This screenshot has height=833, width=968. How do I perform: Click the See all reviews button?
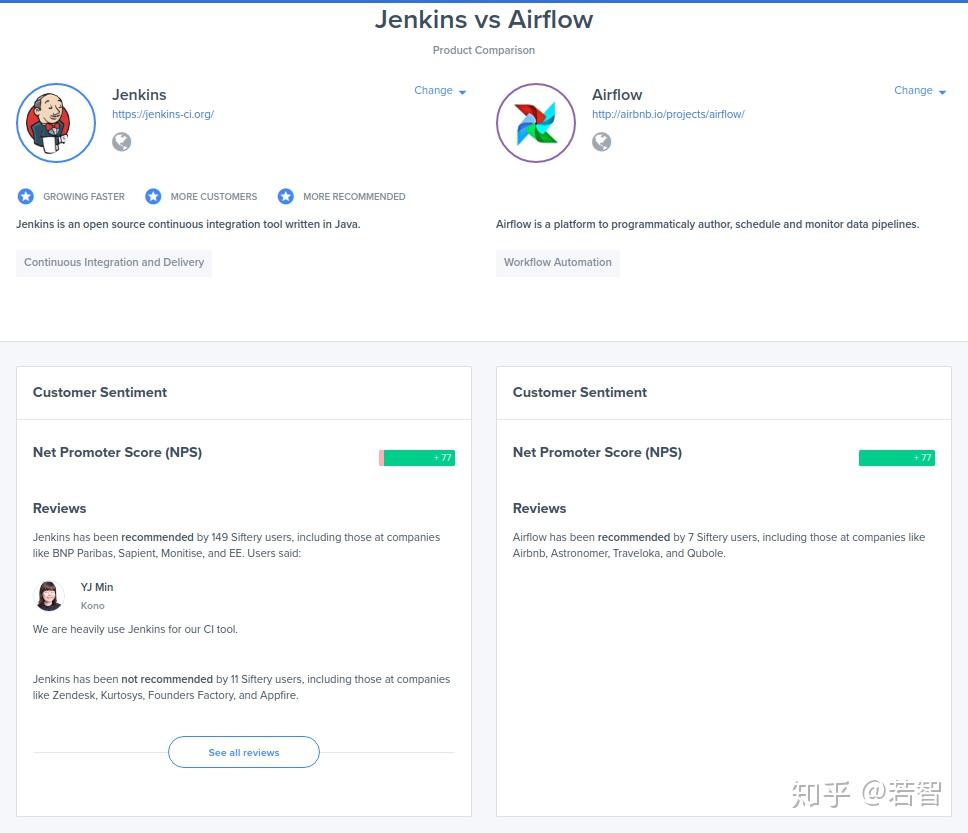pos(244,752)
